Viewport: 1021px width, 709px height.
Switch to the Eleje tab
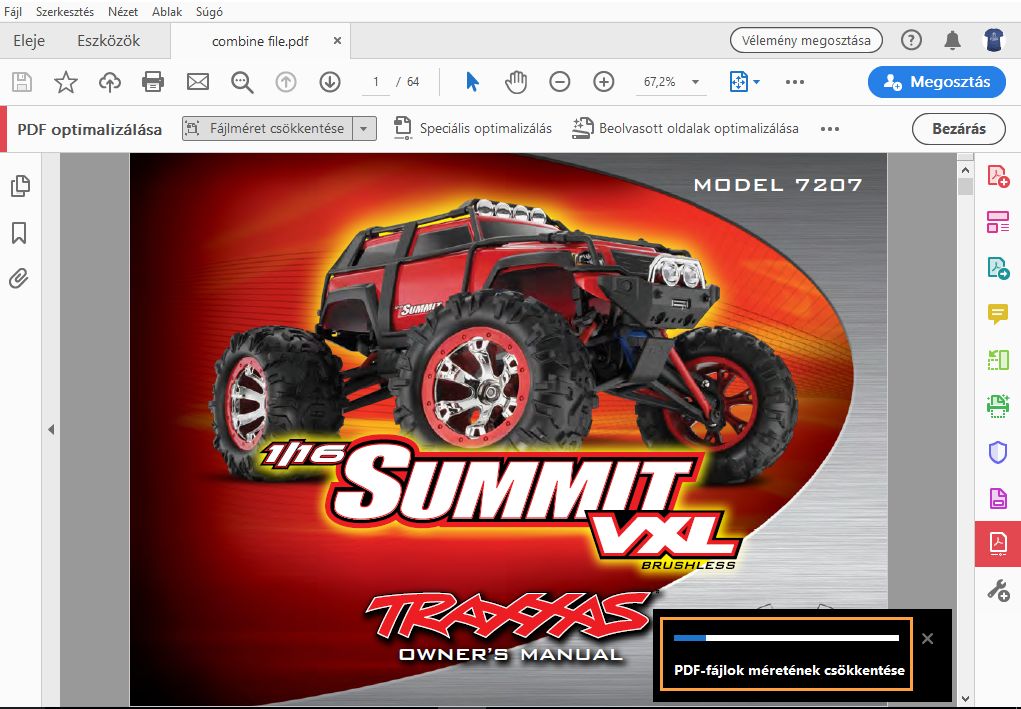[29, 40]
